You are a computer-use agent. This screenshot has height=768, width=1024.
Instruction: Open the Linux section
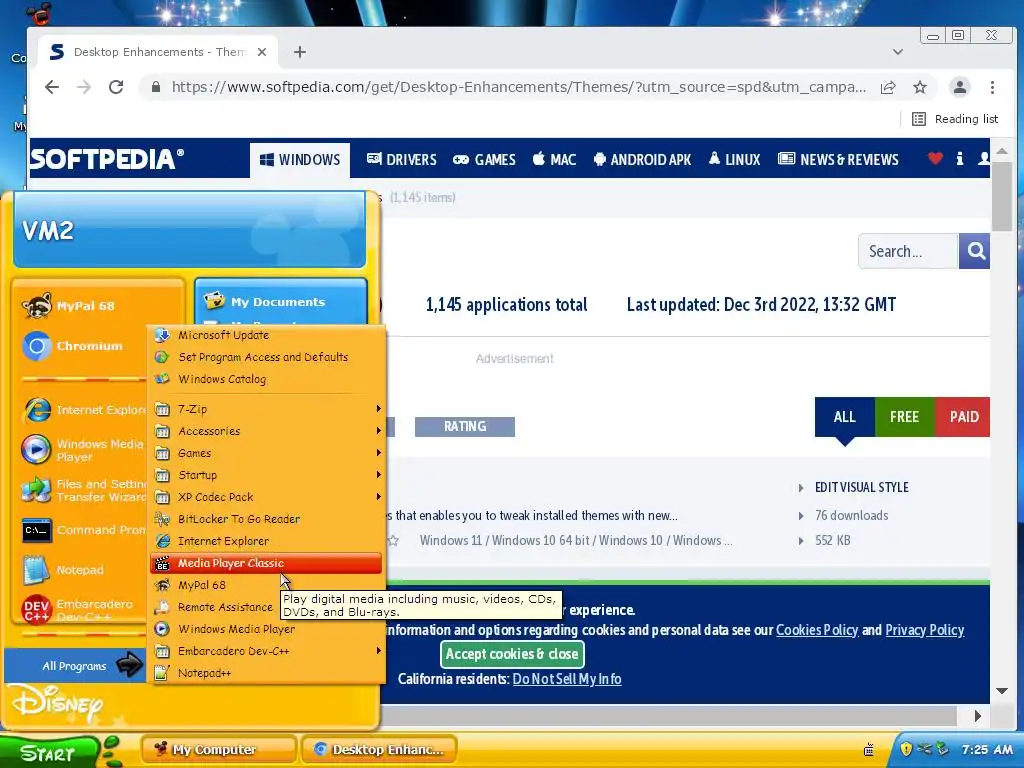(x=735, y=160)
